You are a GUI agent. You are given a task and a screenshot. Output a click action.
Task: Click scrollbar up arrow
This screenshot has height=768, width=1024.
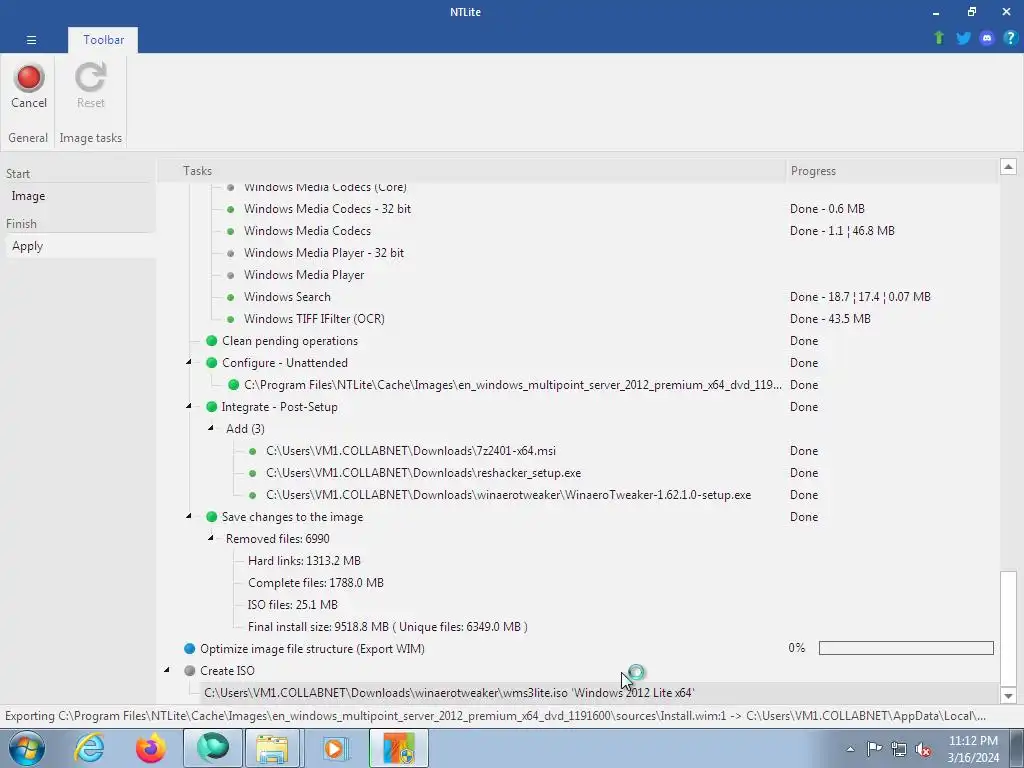[x=1008, y=167]
